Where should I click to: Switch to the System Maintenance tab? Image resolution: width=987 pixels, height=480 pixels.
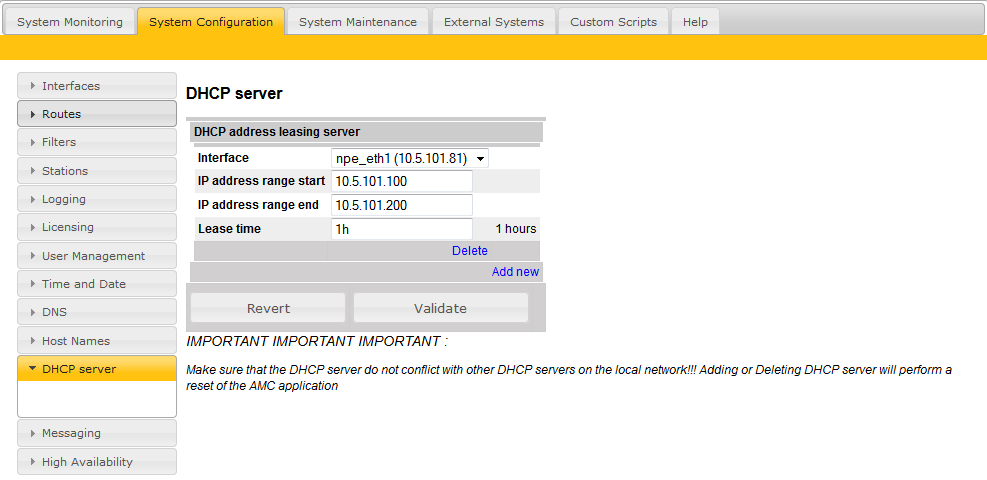click(357, 22)
